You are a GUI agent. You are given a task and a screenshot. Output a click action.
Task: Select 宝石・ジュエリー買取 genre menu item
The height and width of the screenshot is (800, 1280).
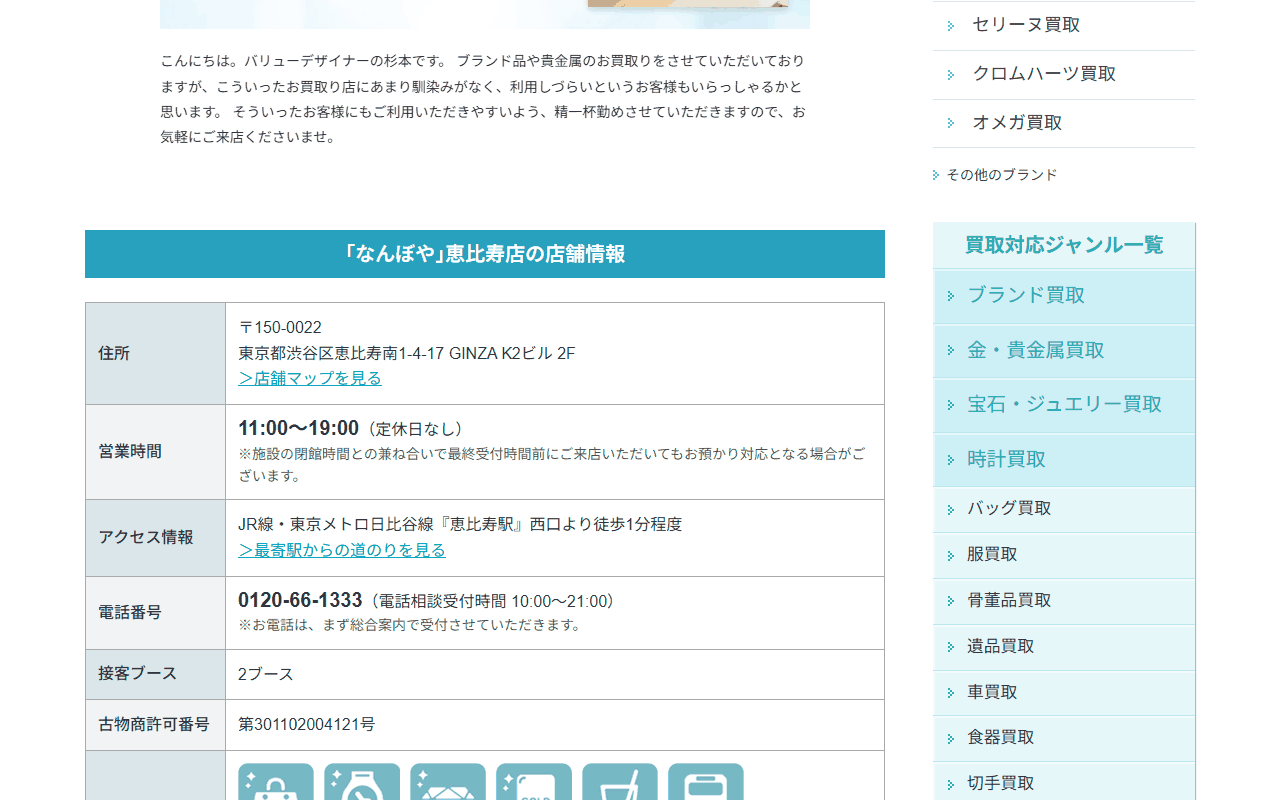coord(1064,405)
